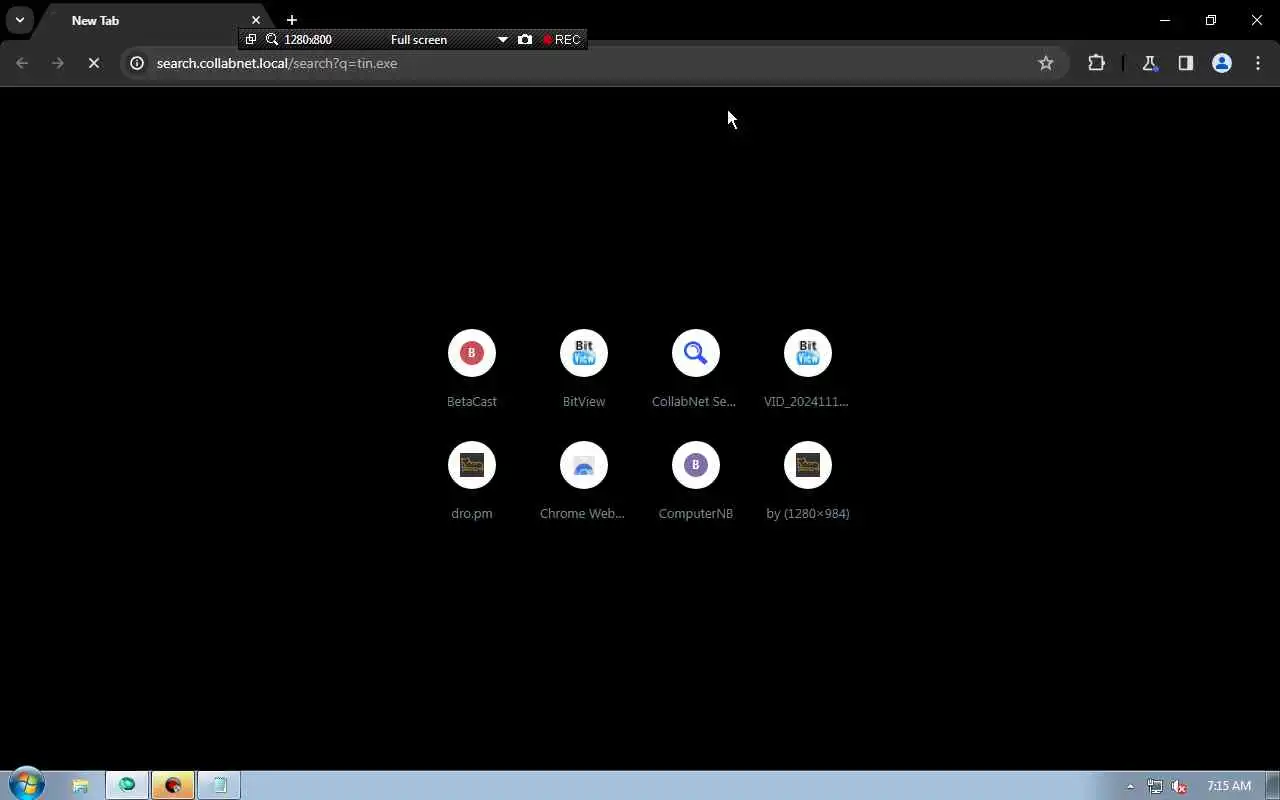Open Chrome Labs flask icon

[x=1149, y=63]
